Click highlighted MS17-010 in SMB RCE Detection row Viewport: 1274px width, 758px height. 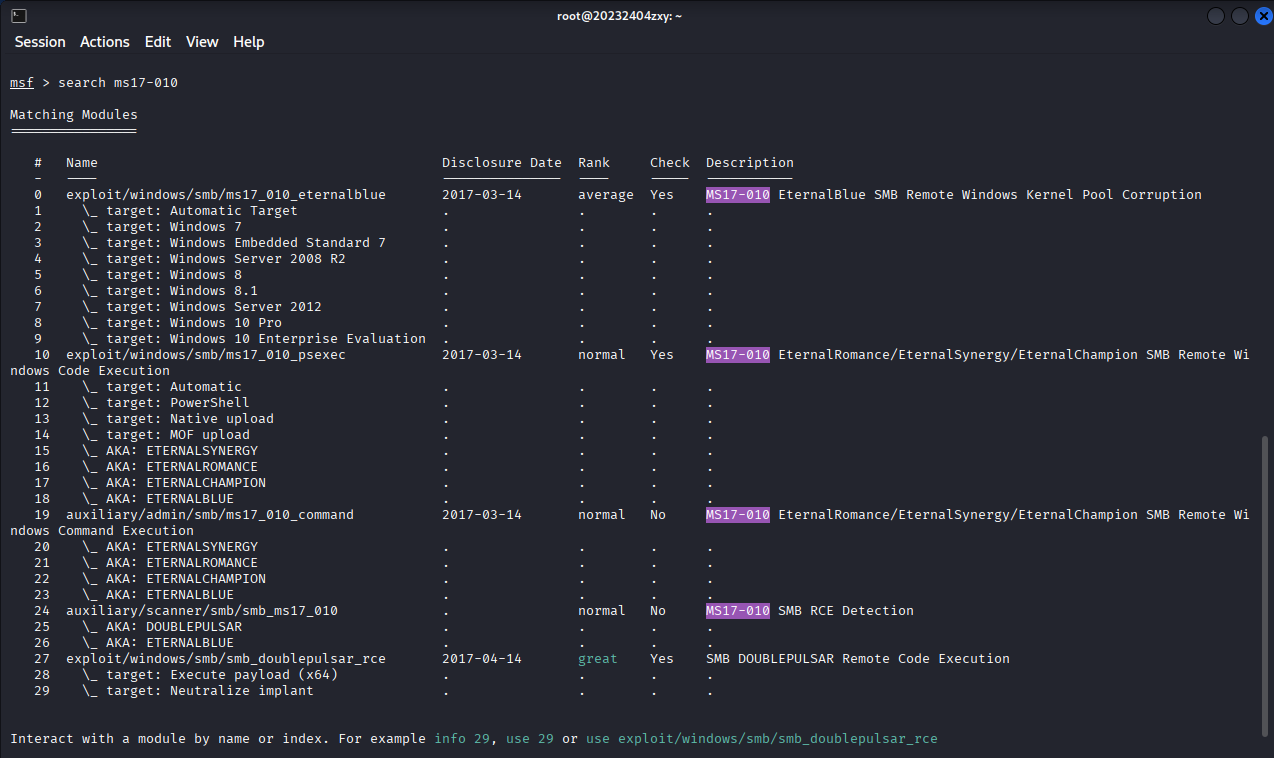point(738,611)
